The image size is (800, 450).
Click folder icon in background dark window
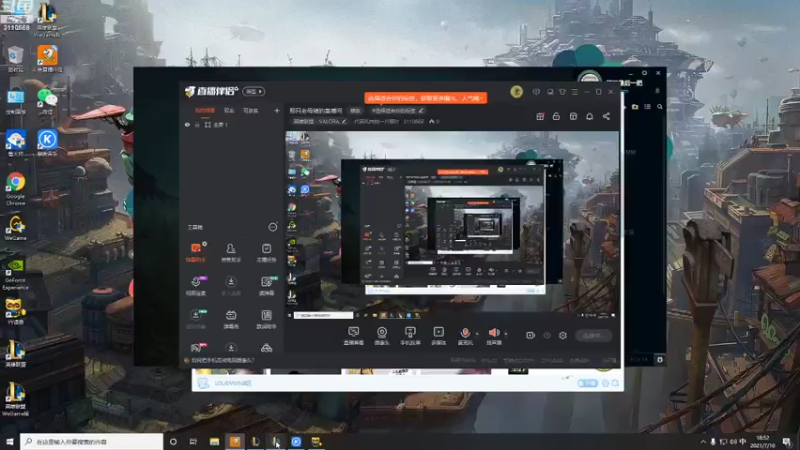635,107
